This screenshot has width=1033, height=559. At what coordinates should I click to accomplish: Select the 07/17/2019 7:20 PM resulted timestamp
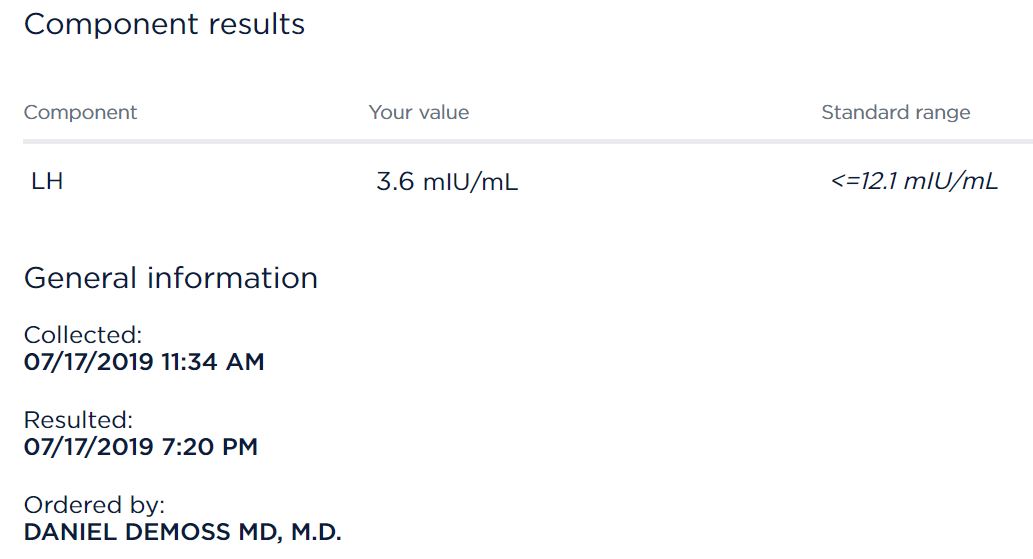(x=140, y=447)
